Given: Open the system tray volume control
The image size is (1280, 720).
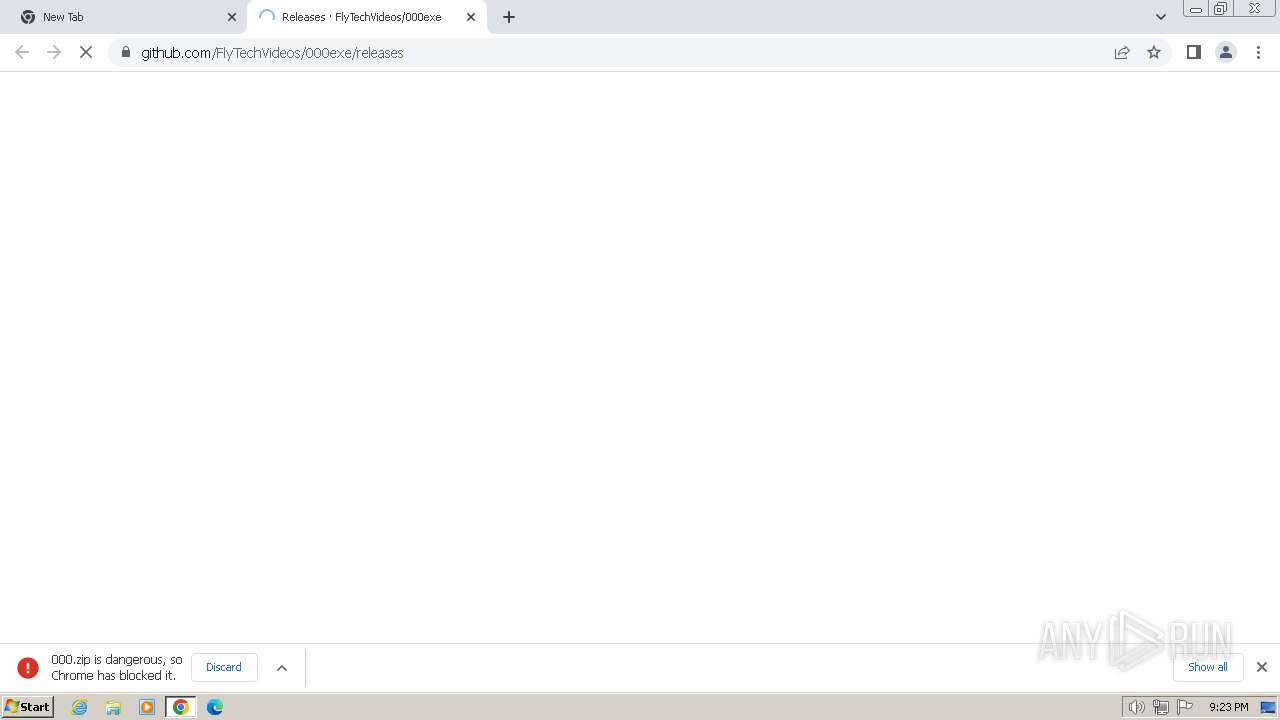Looking at the screenshot, I should coord(1136,707).
